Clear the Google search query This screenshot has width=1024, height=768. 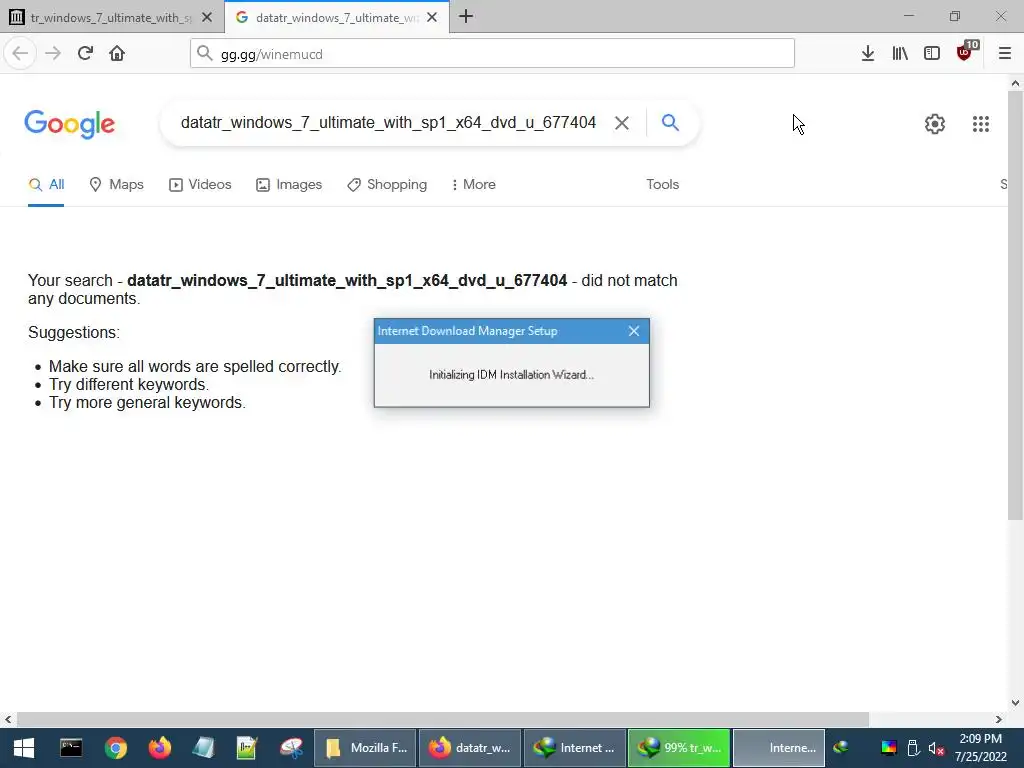[x=622, y=123]
